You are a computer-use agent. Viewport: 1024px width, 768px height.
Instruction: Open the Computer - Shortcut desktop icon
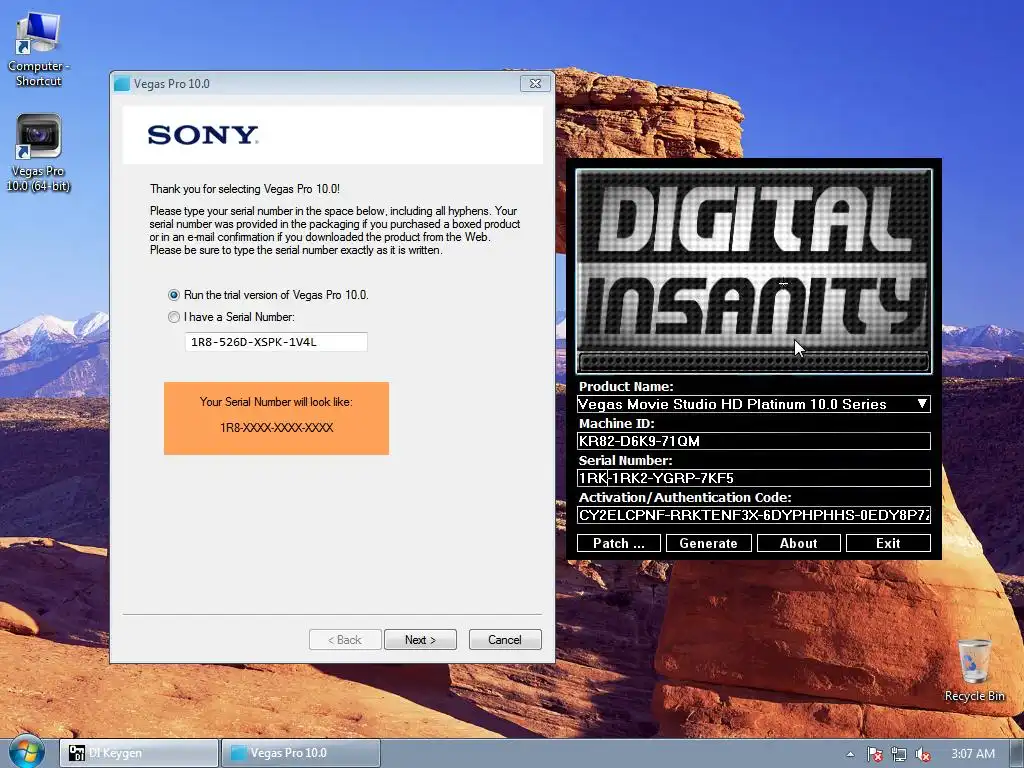[x=38, y=50]
